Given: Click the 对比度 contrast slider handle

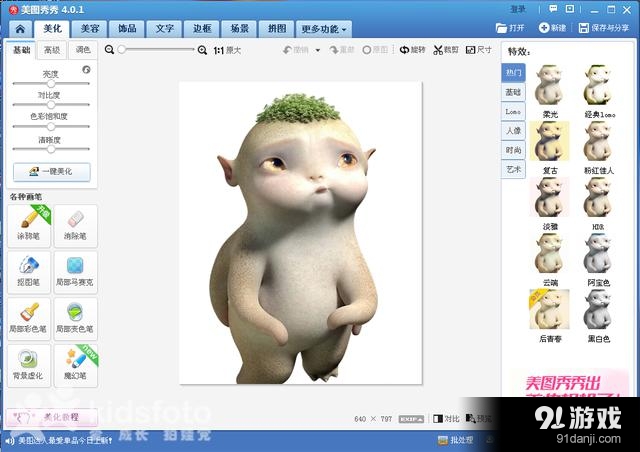Looking at the screenshot, I should (x=51, y=105).
